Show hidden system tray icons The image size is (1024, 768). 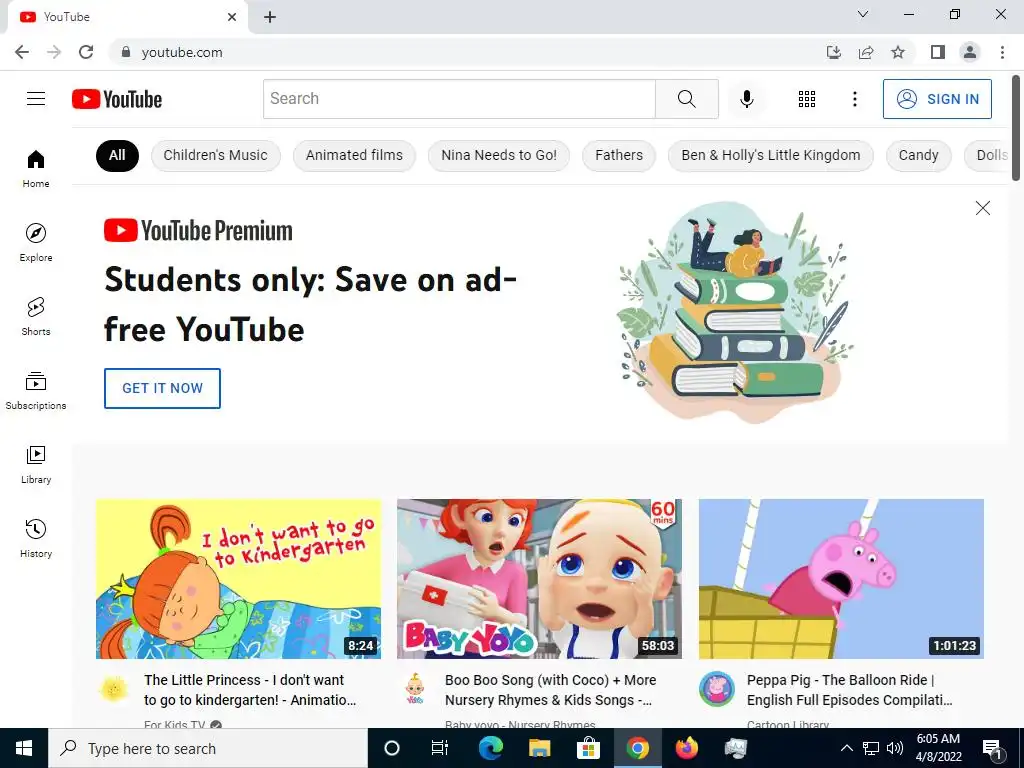pyautogui.click(x=846, y=748)
